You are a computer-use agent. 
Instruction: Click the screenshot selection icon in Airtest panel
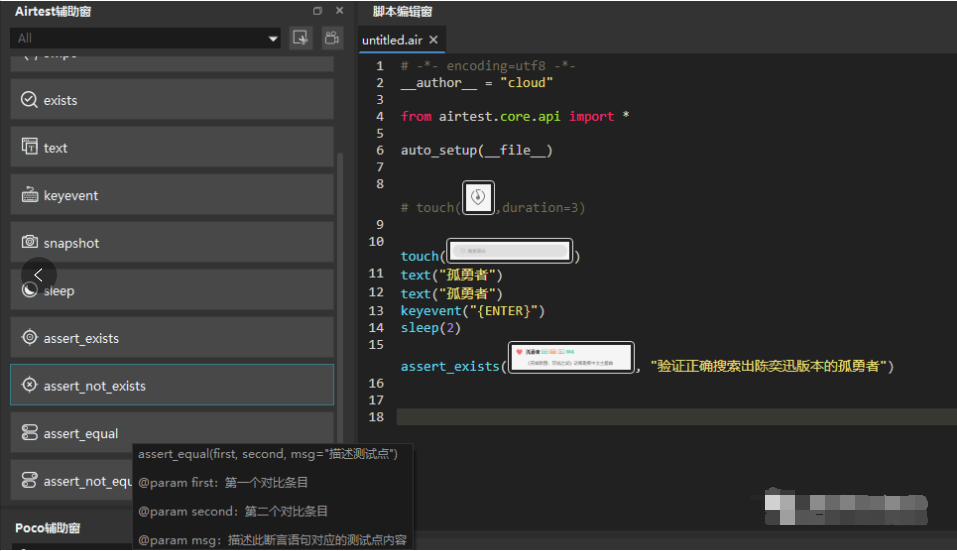[x=300, y=38]
